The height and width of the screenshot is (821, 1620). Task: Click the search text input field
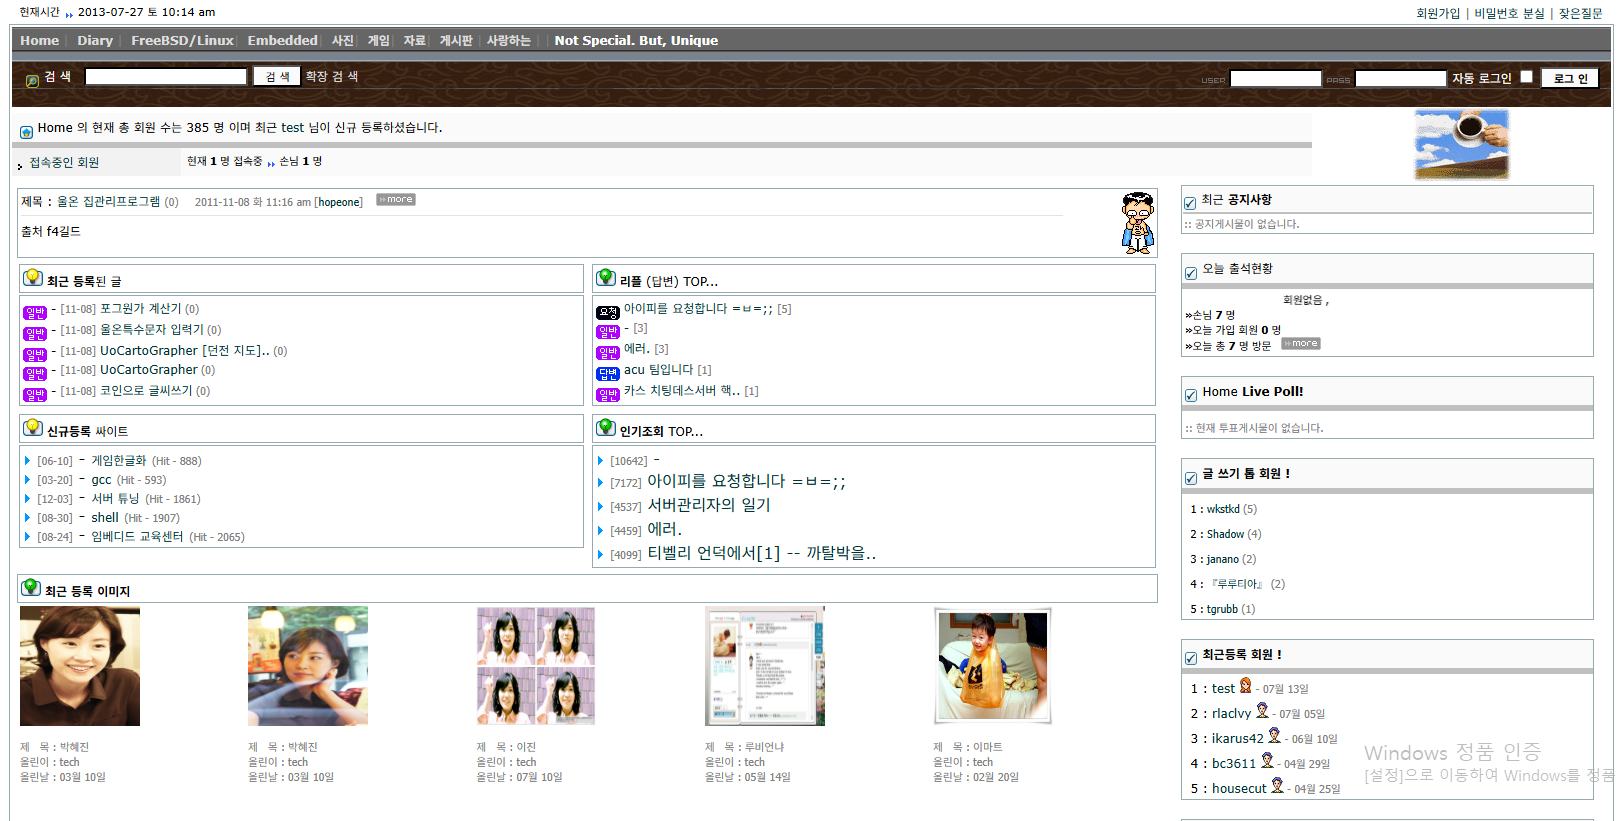tap(166, 77)
